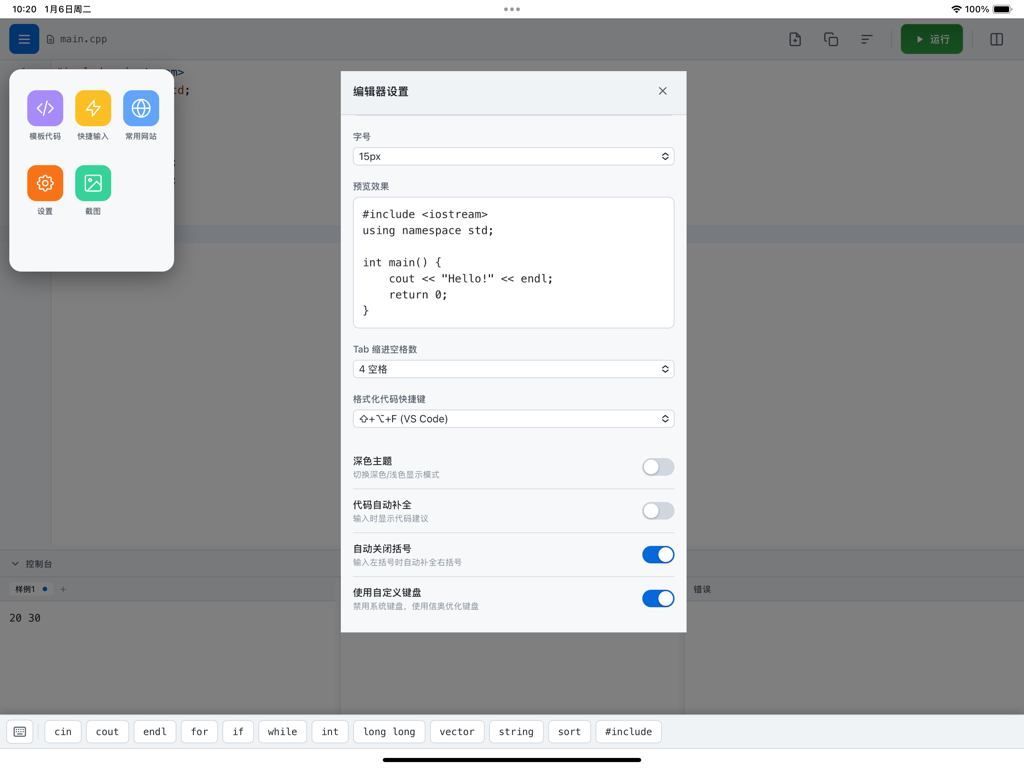
Task: Enable the 深色主题 dark theme toggle
Action: click(657, 466)
